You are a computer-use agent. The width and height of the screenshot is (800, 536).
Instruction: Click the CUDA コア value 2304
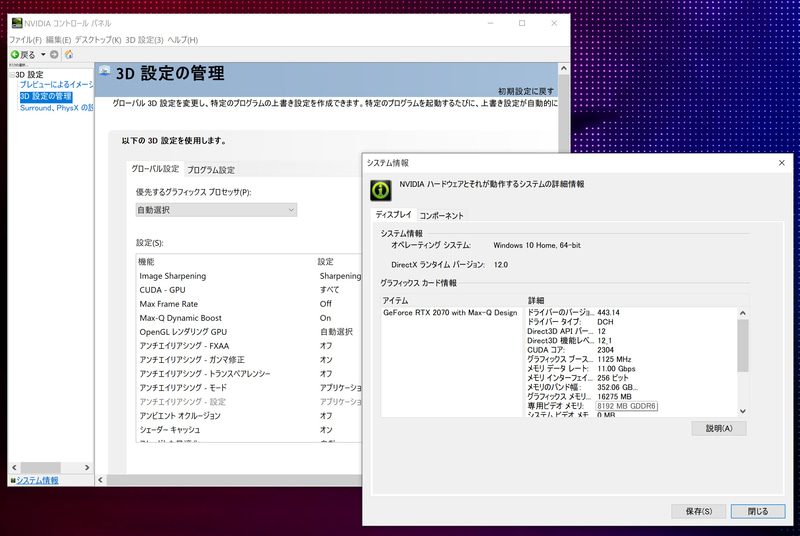[x=606, y=350]
